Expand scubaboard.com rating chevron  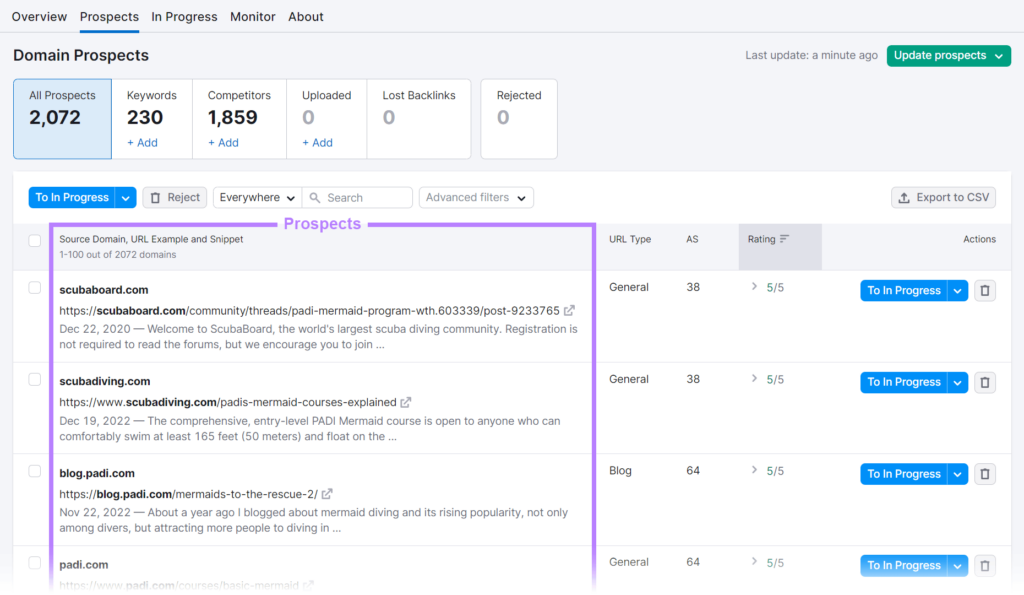pyautogui.click(x=754, y=287)
